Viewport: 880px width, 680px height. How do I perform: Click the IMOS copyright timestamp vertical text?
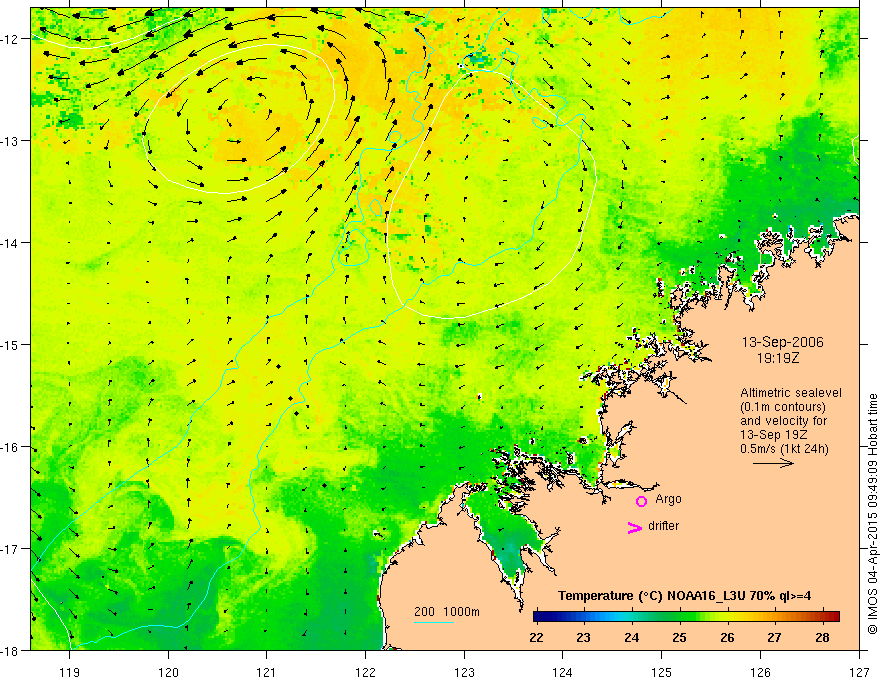pyautogui.click(x=872, y=514)
